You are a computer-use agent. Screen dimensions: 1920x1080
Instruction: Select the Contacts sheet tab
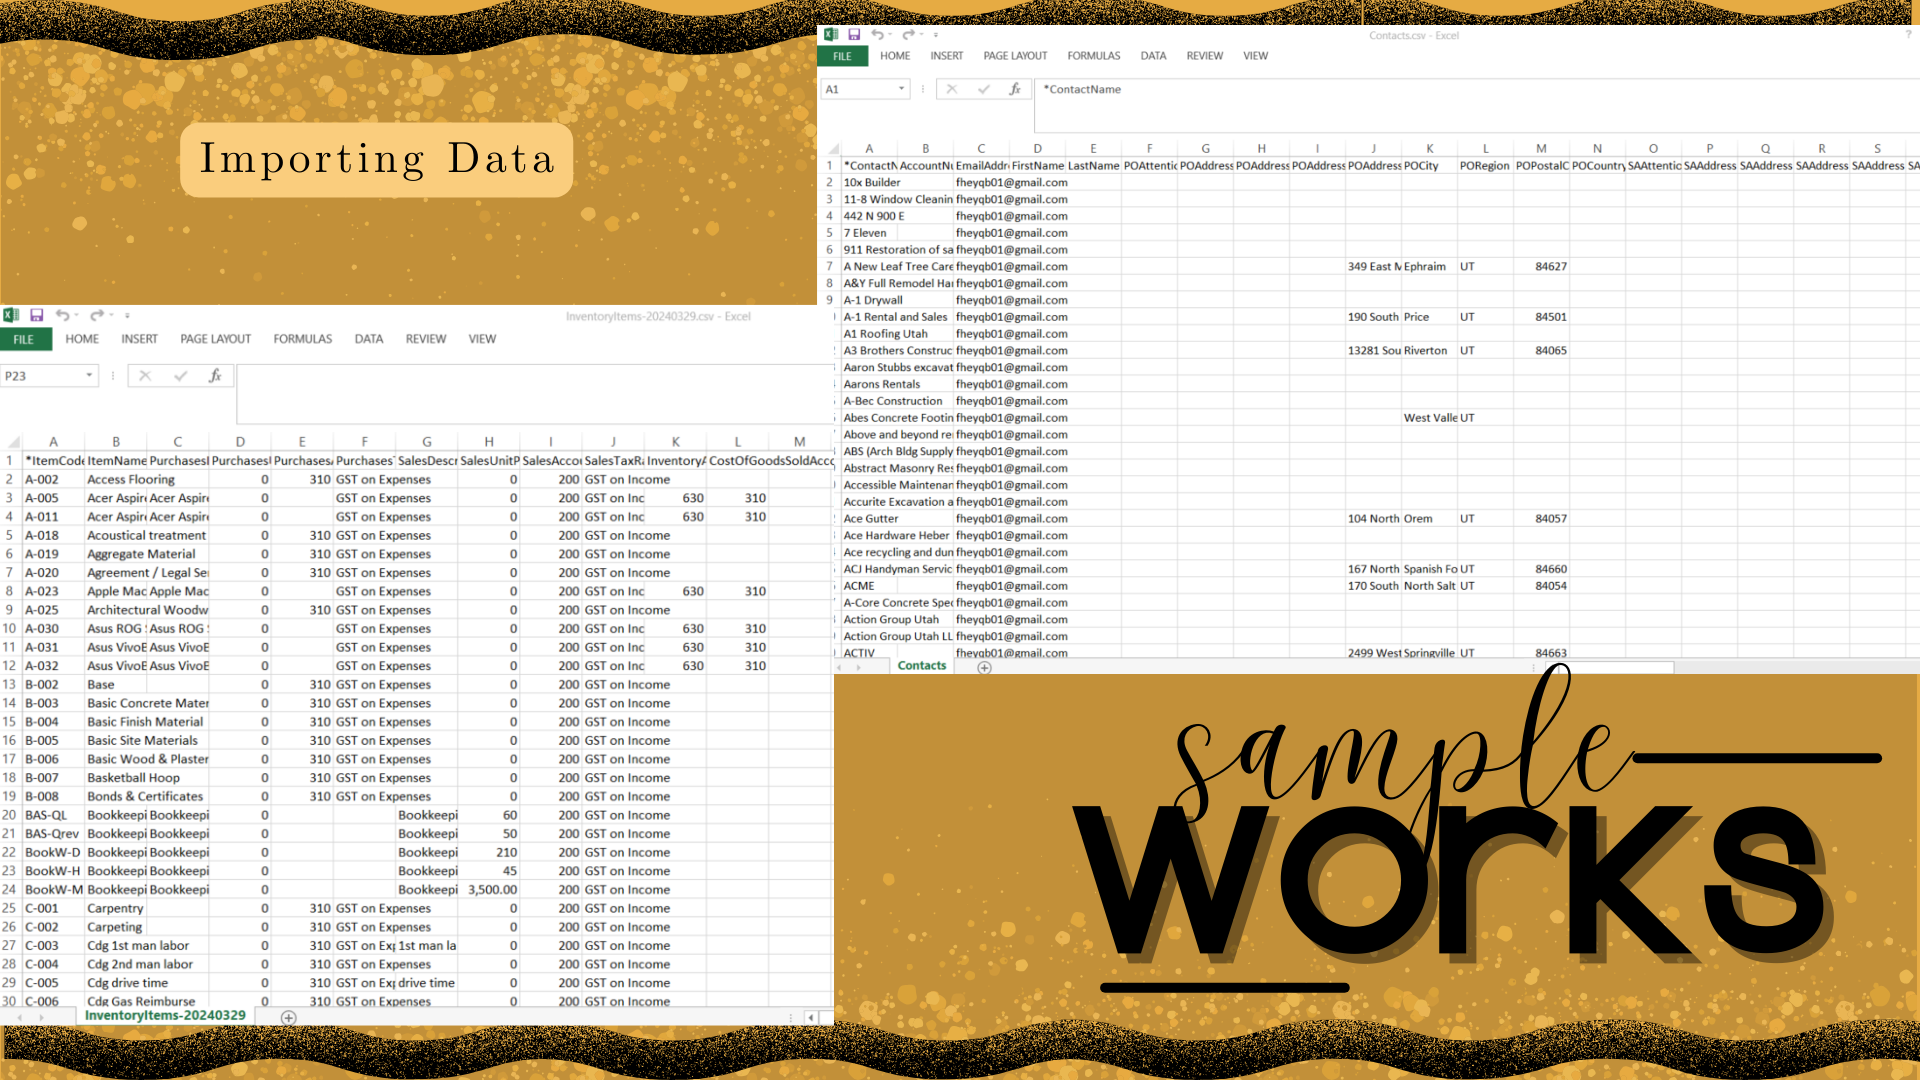921,666
